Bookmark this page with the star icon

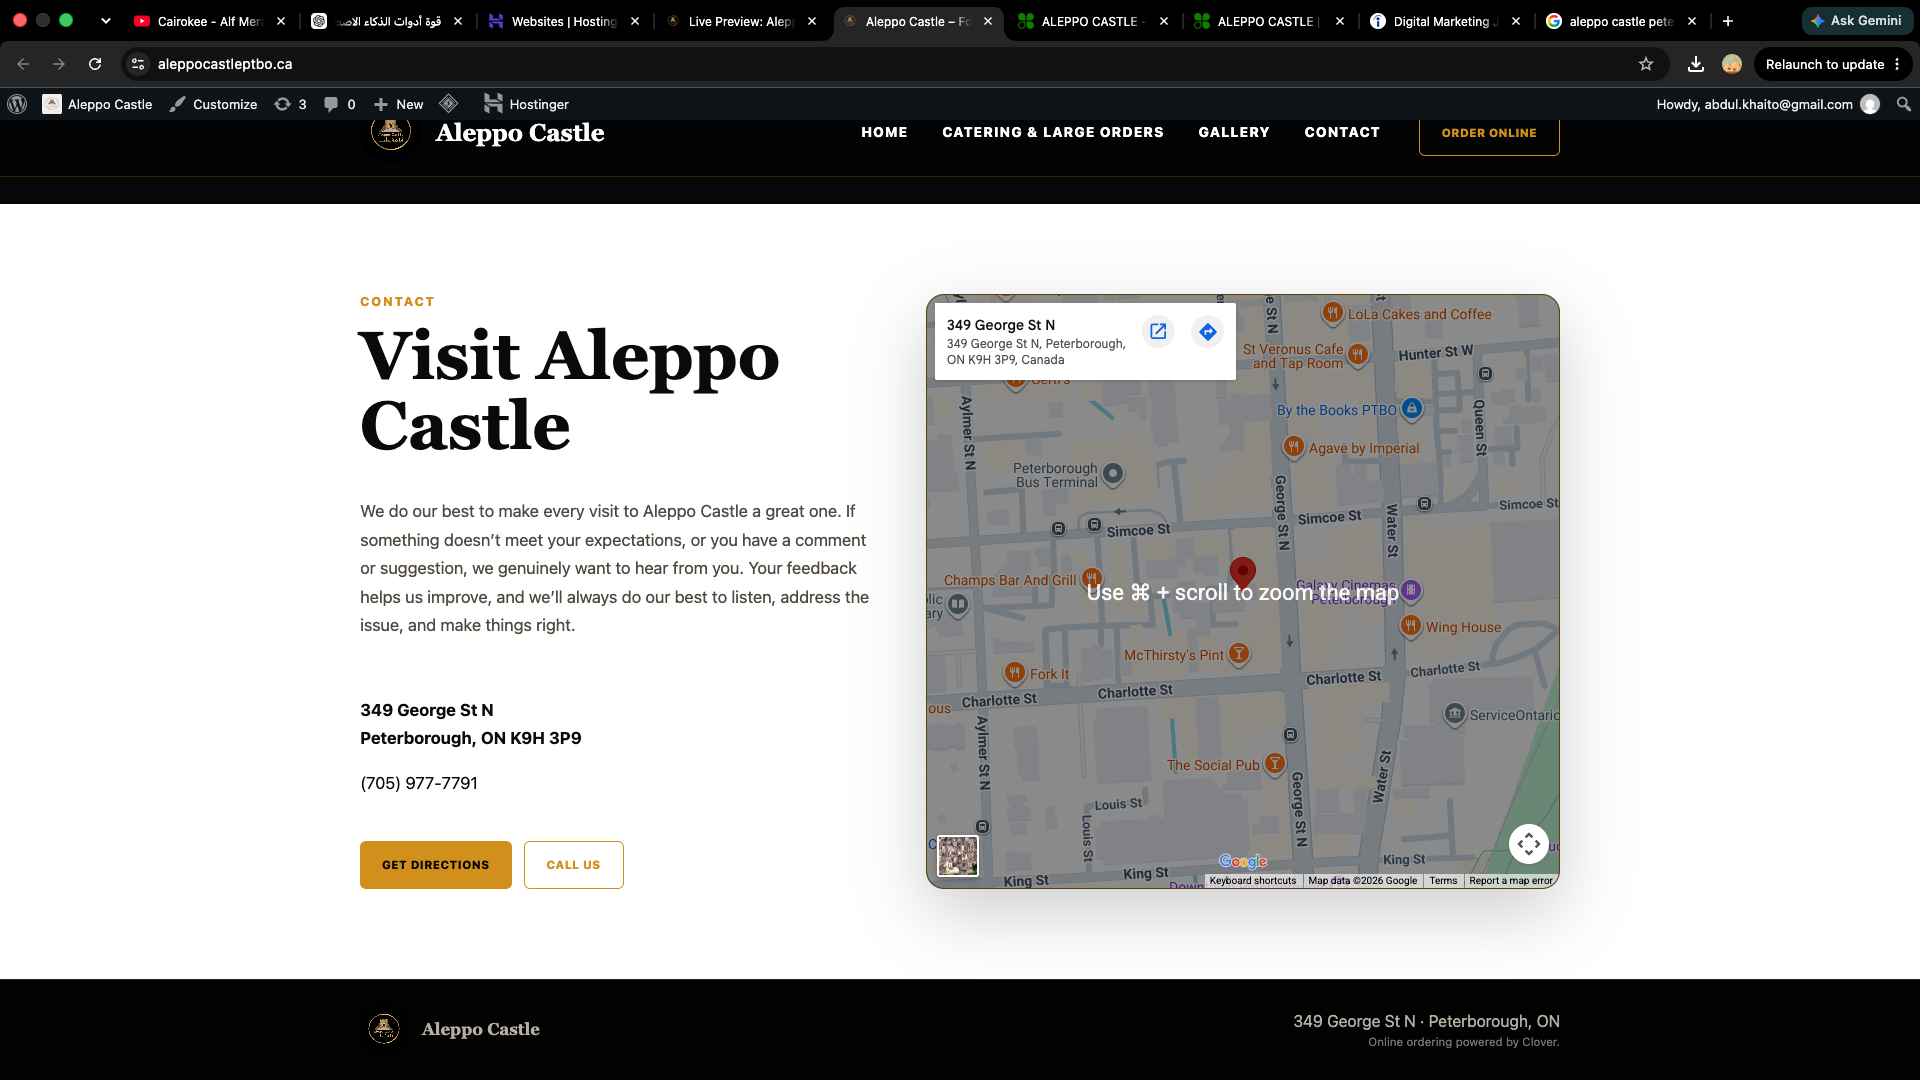coord(1646,64)
